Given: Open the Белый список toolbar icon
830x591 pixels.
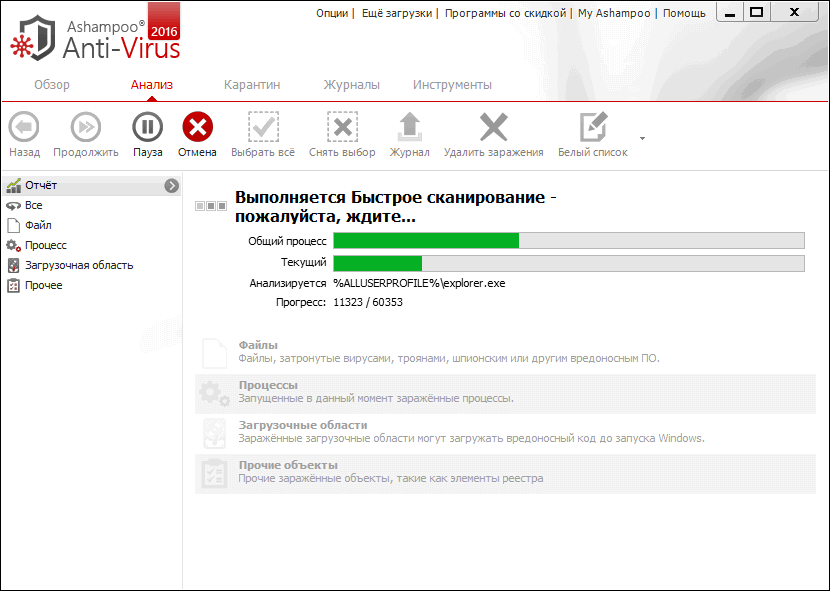Looking at the screenshot, I should click(594, 135).
